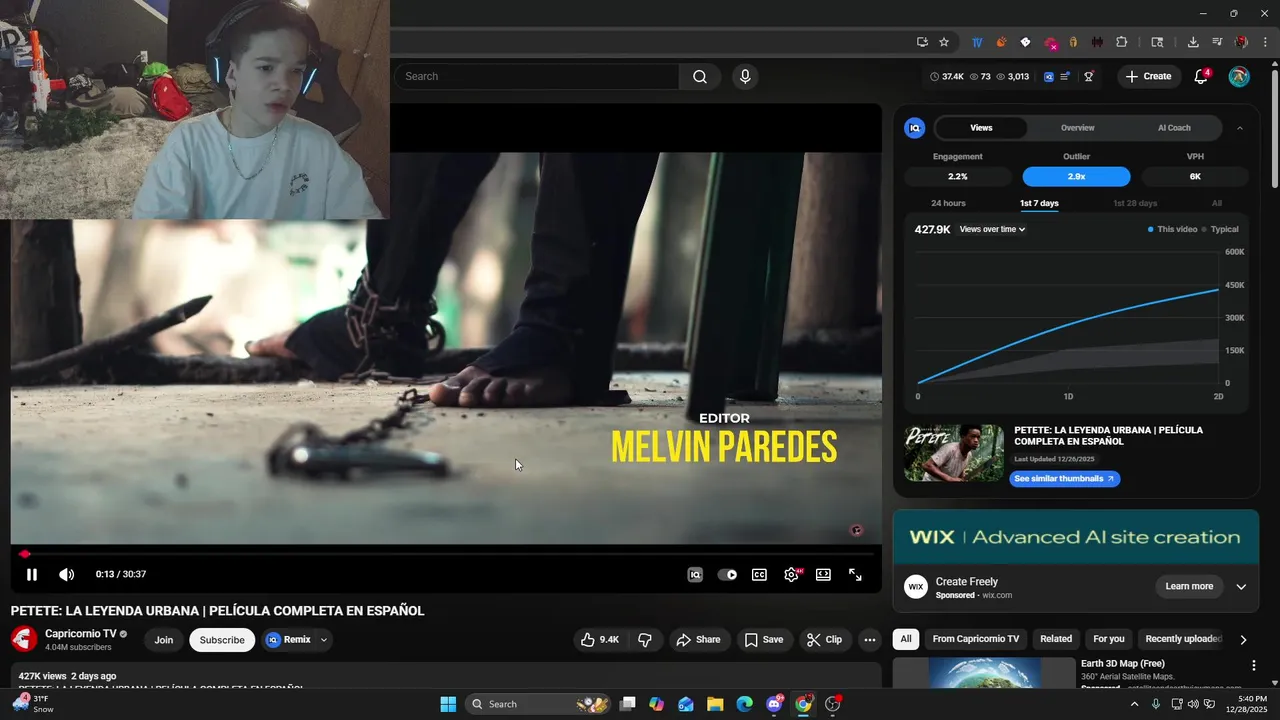Screen dimensions: 1280x720
Task: Open more actions three dots under video
Action: pos(870,640)
